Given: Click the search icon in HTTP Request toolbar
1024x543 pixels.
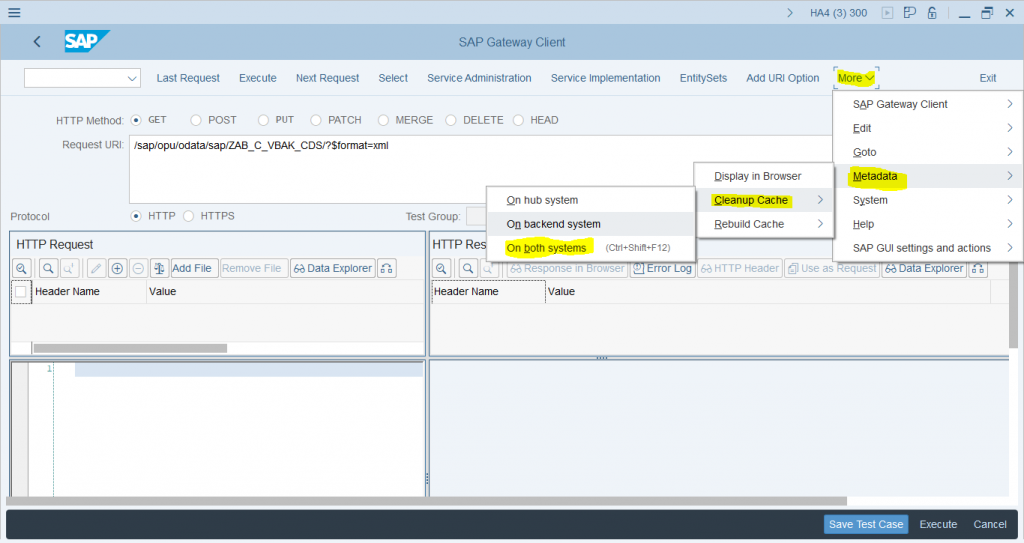Looking at the screenshot, I should 48,268.
